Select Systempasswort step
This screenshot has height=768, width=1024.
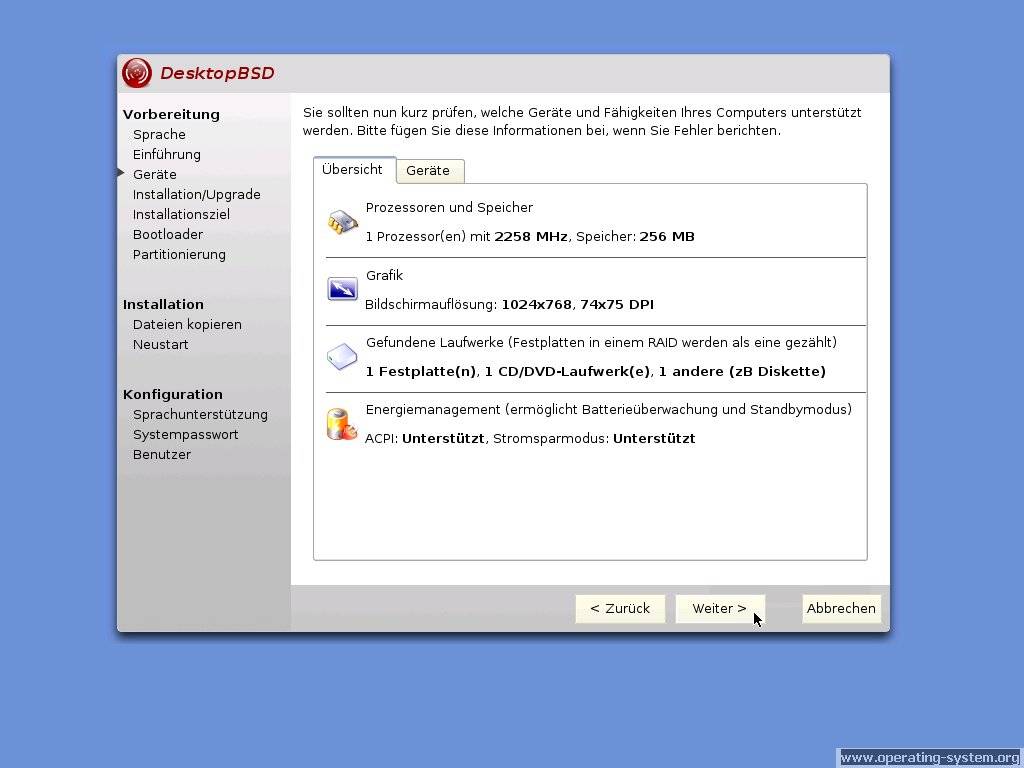(185, 435)
